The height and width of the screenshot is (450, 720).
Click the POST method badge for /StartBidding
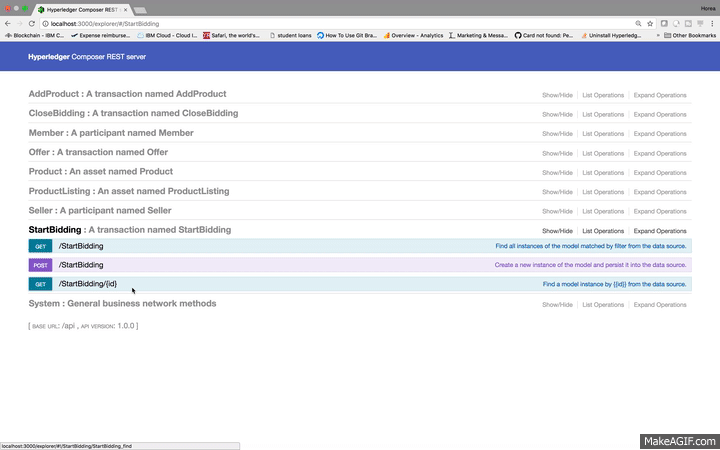[40, 265]
